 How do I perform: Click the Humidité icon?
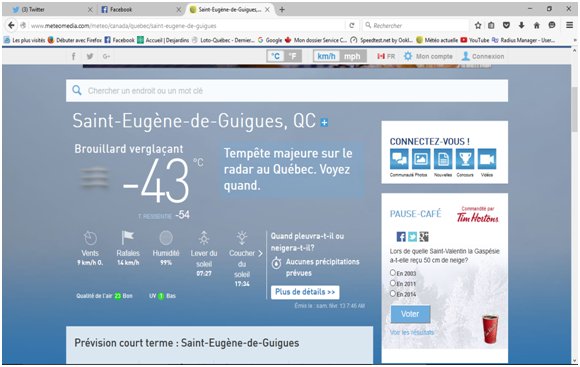(x=166, y=238)
